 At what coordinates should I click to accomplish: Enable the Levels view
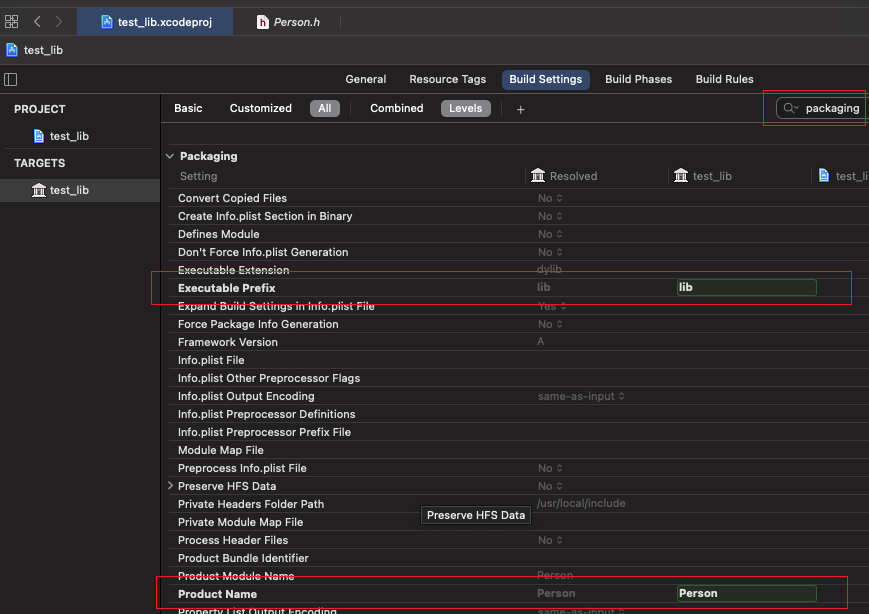tap(465, 108)
